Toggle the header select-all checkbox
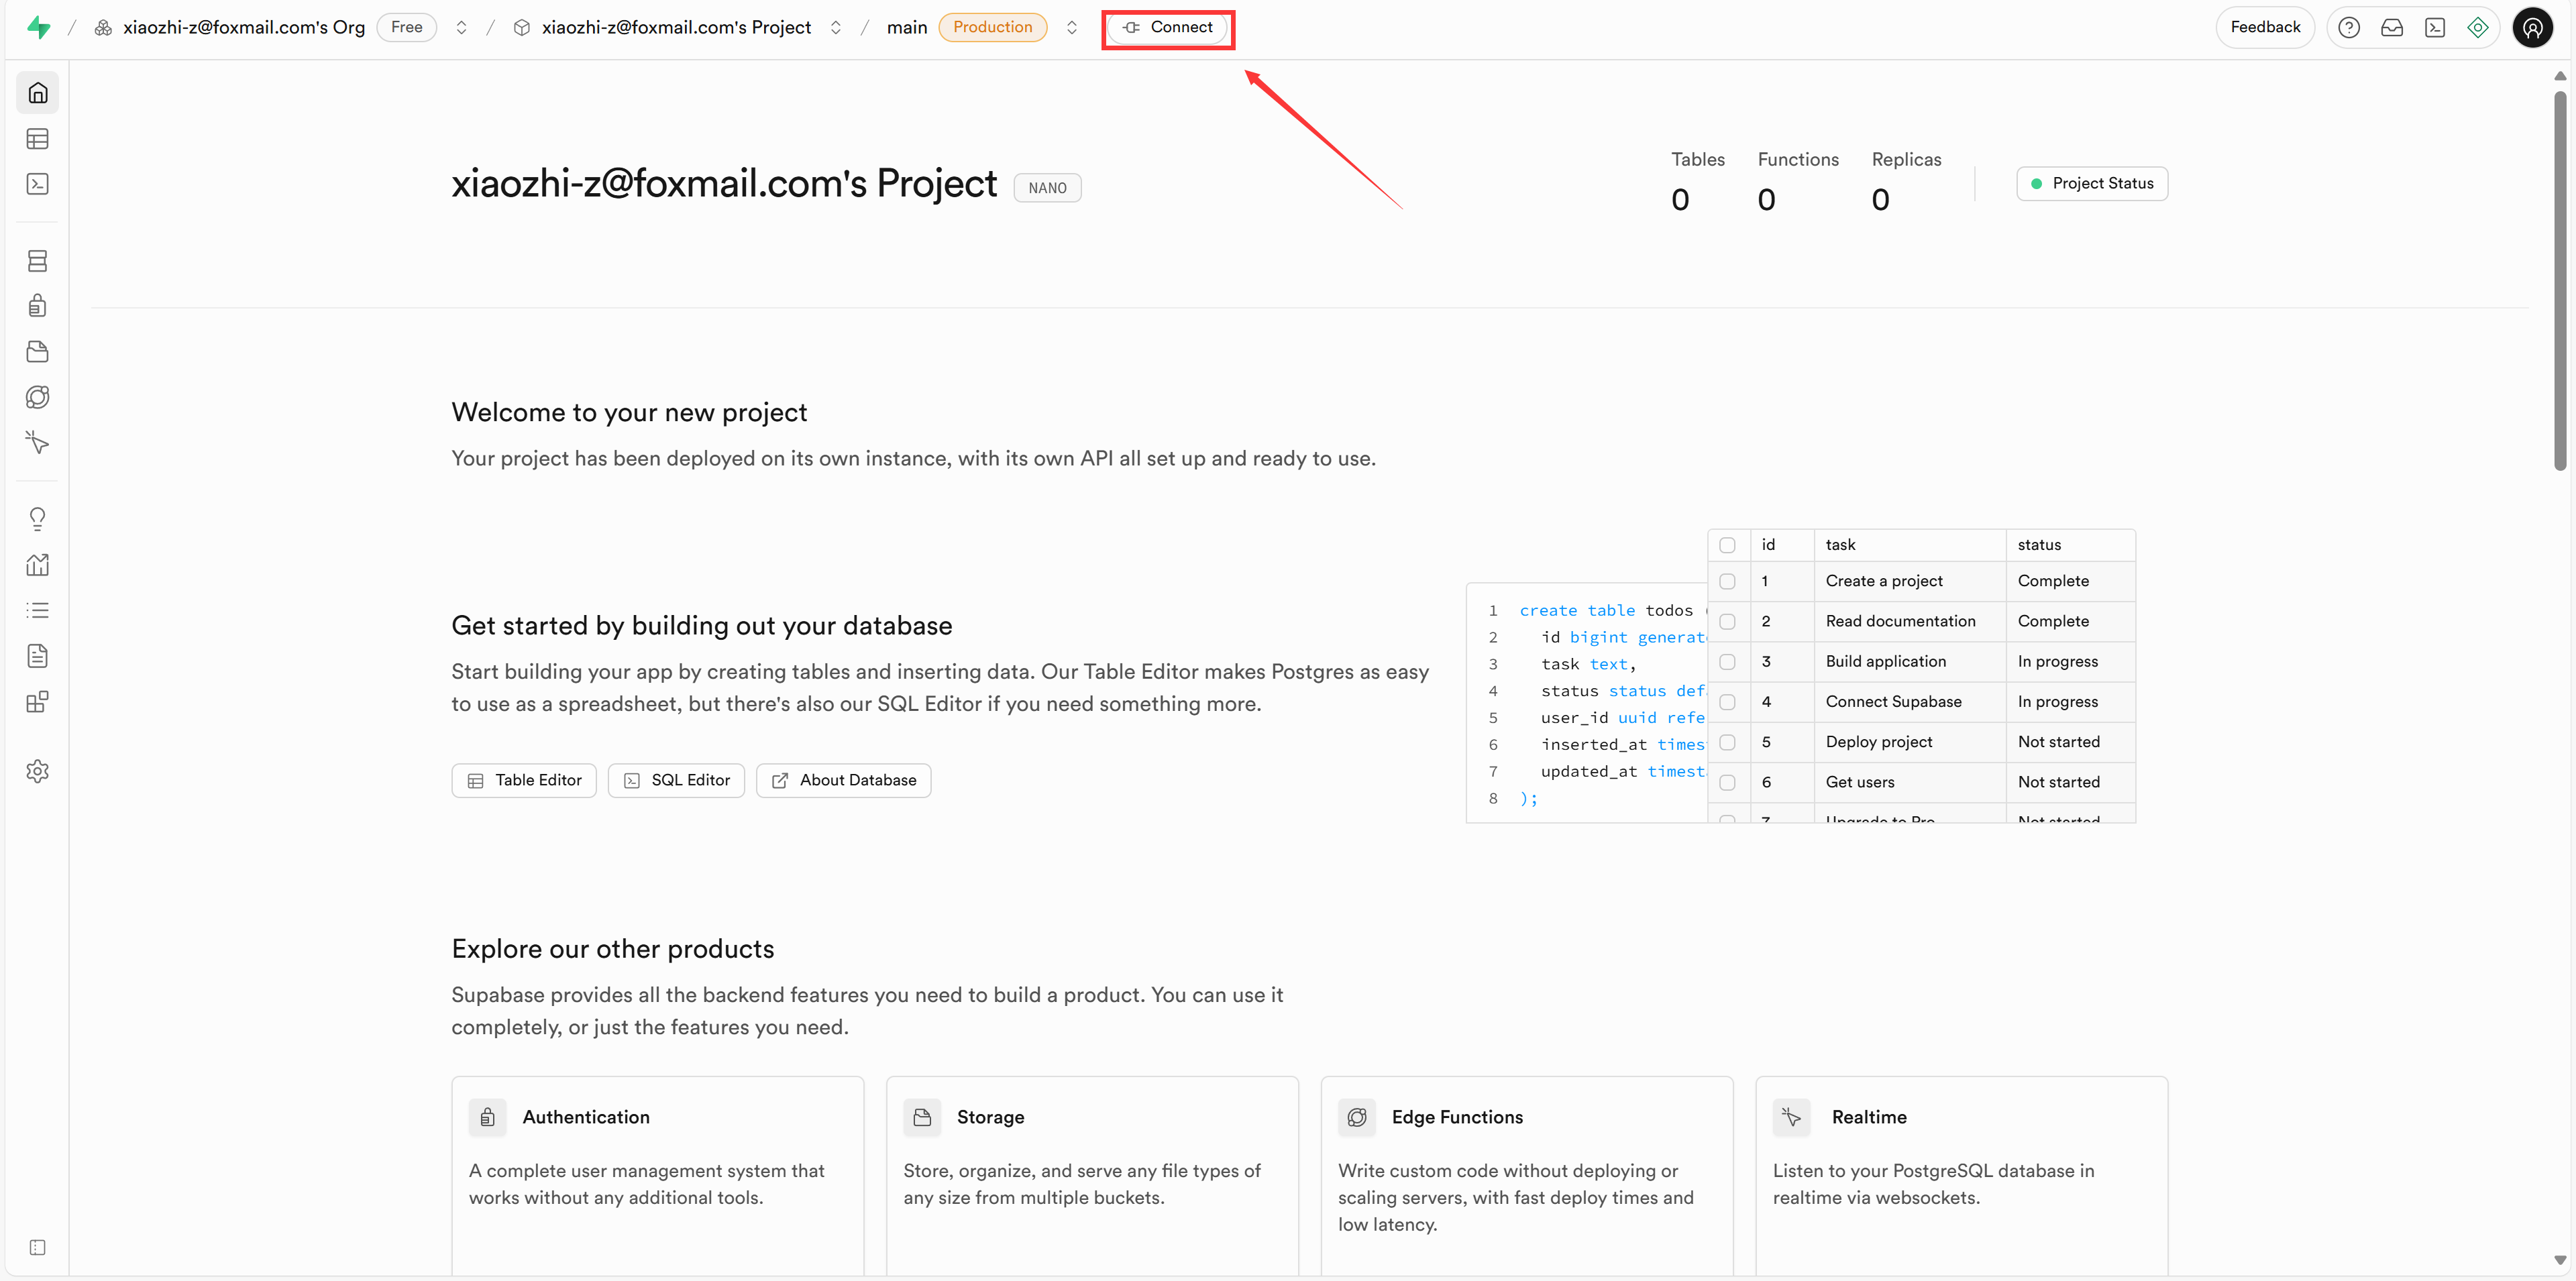Screen dimensions: 2576x1281 pos(1727,545)
